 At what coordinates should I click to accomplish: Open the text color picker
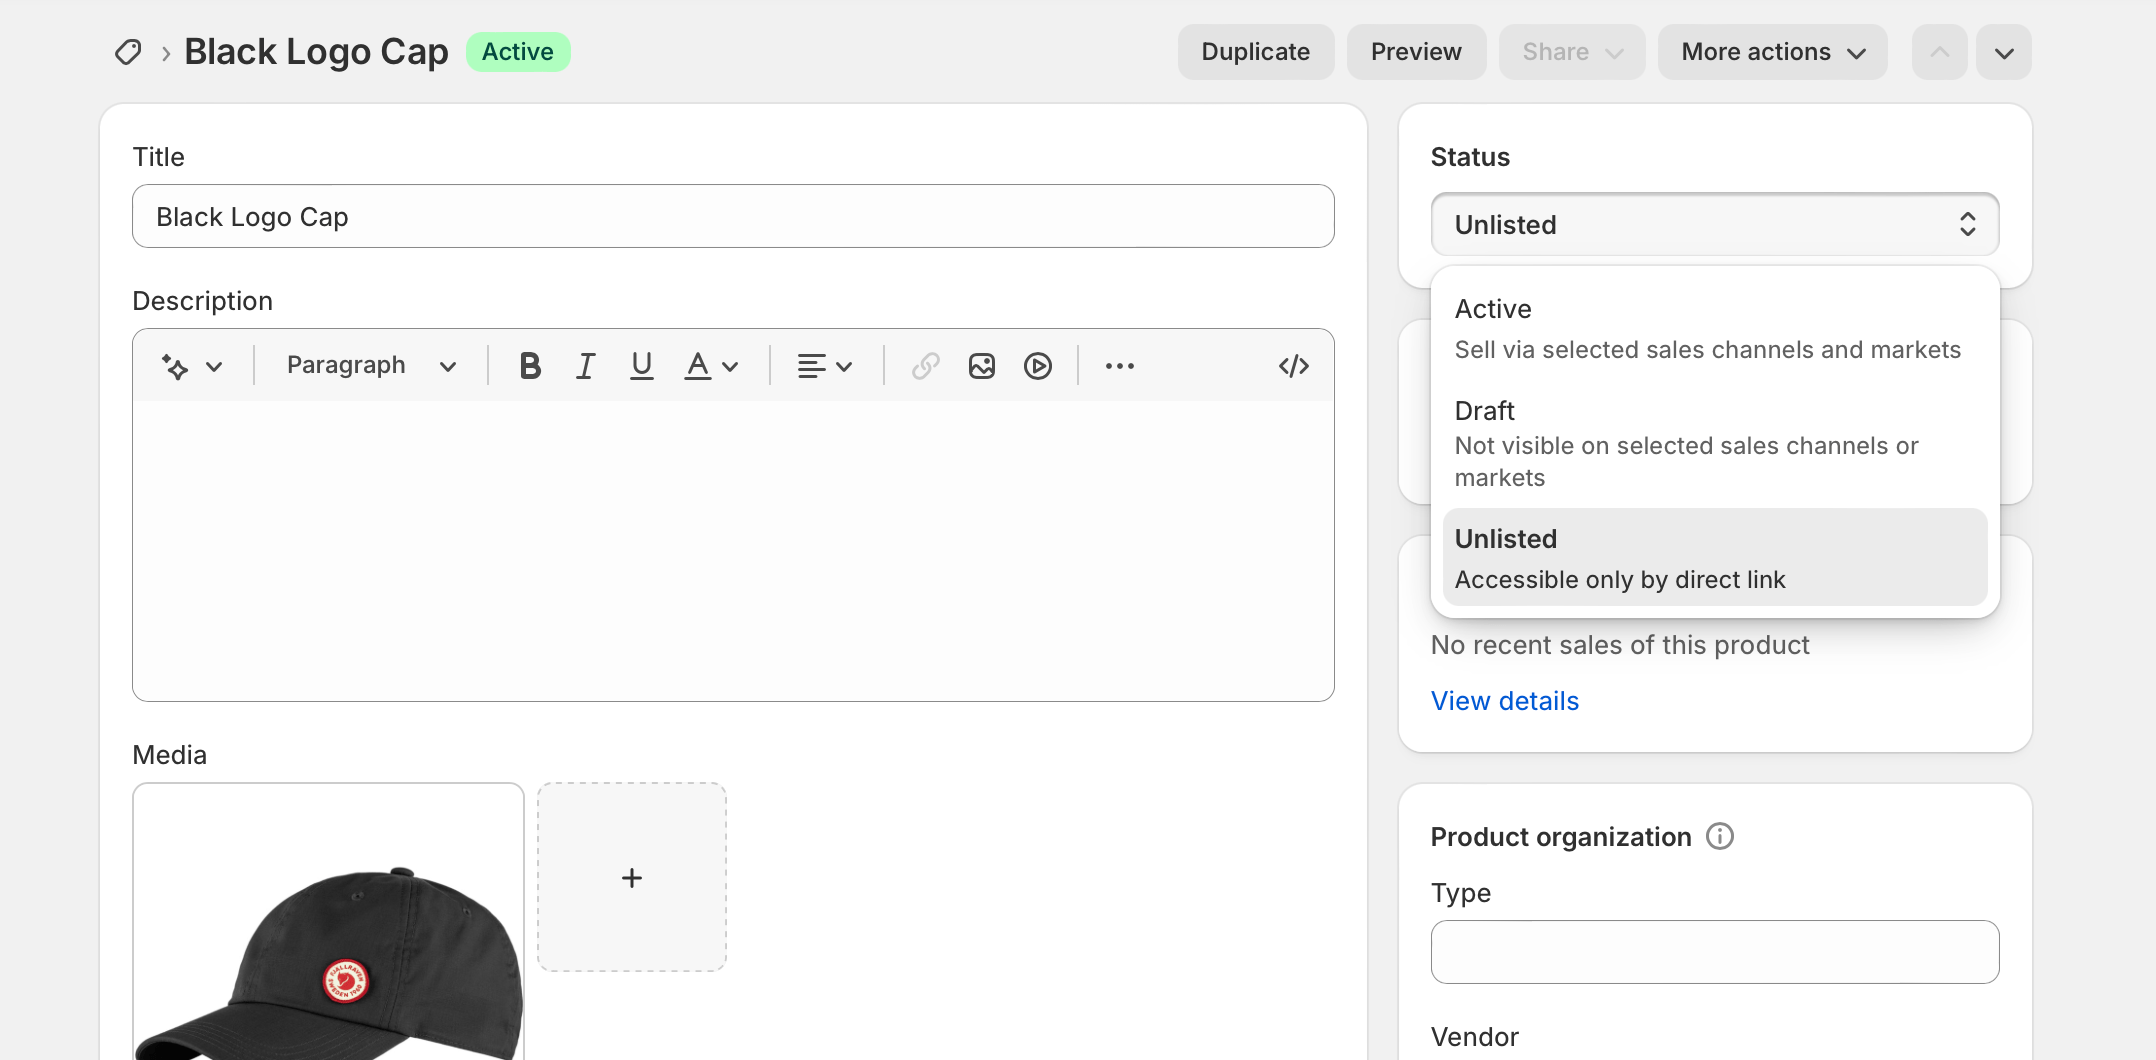coord(711,366)
